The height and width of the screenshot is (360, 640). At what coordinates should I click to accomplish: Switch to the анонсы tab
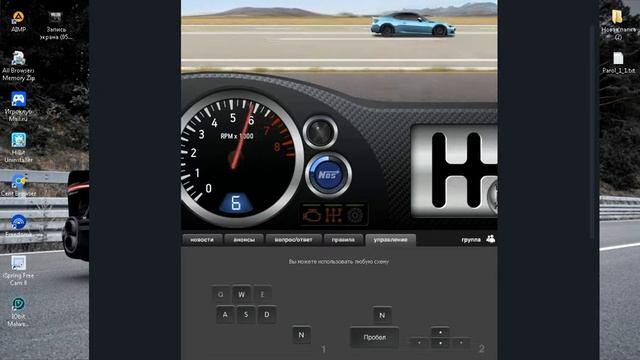(244, 240)
